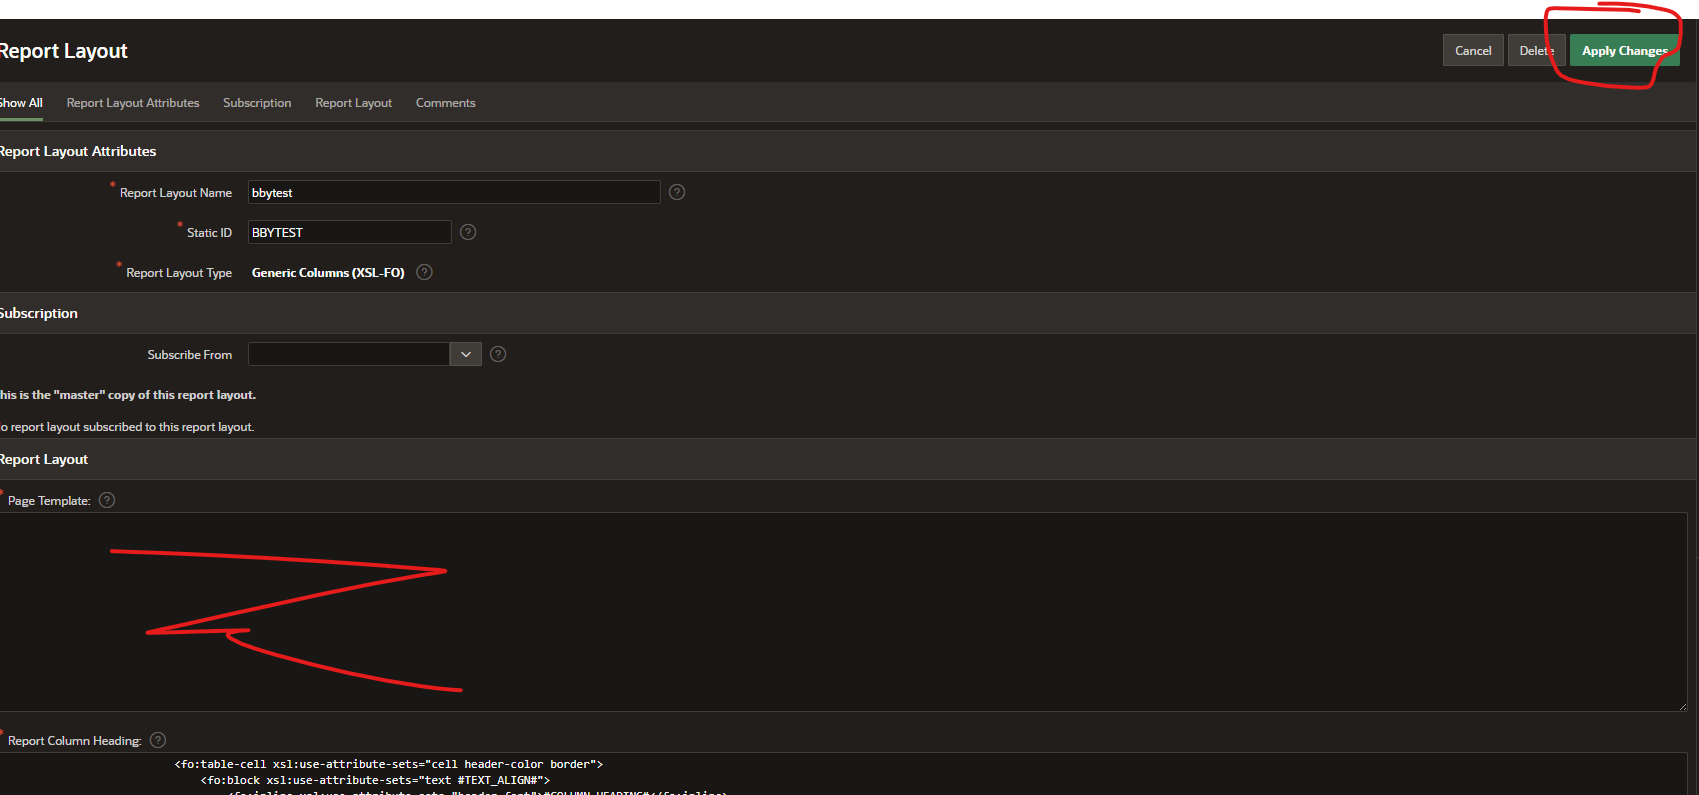The width and height of the screenshot is (1699, 795).
Task: Focus the Report Layout Name field
Action: pyautogui.click(x=453, y=192)
